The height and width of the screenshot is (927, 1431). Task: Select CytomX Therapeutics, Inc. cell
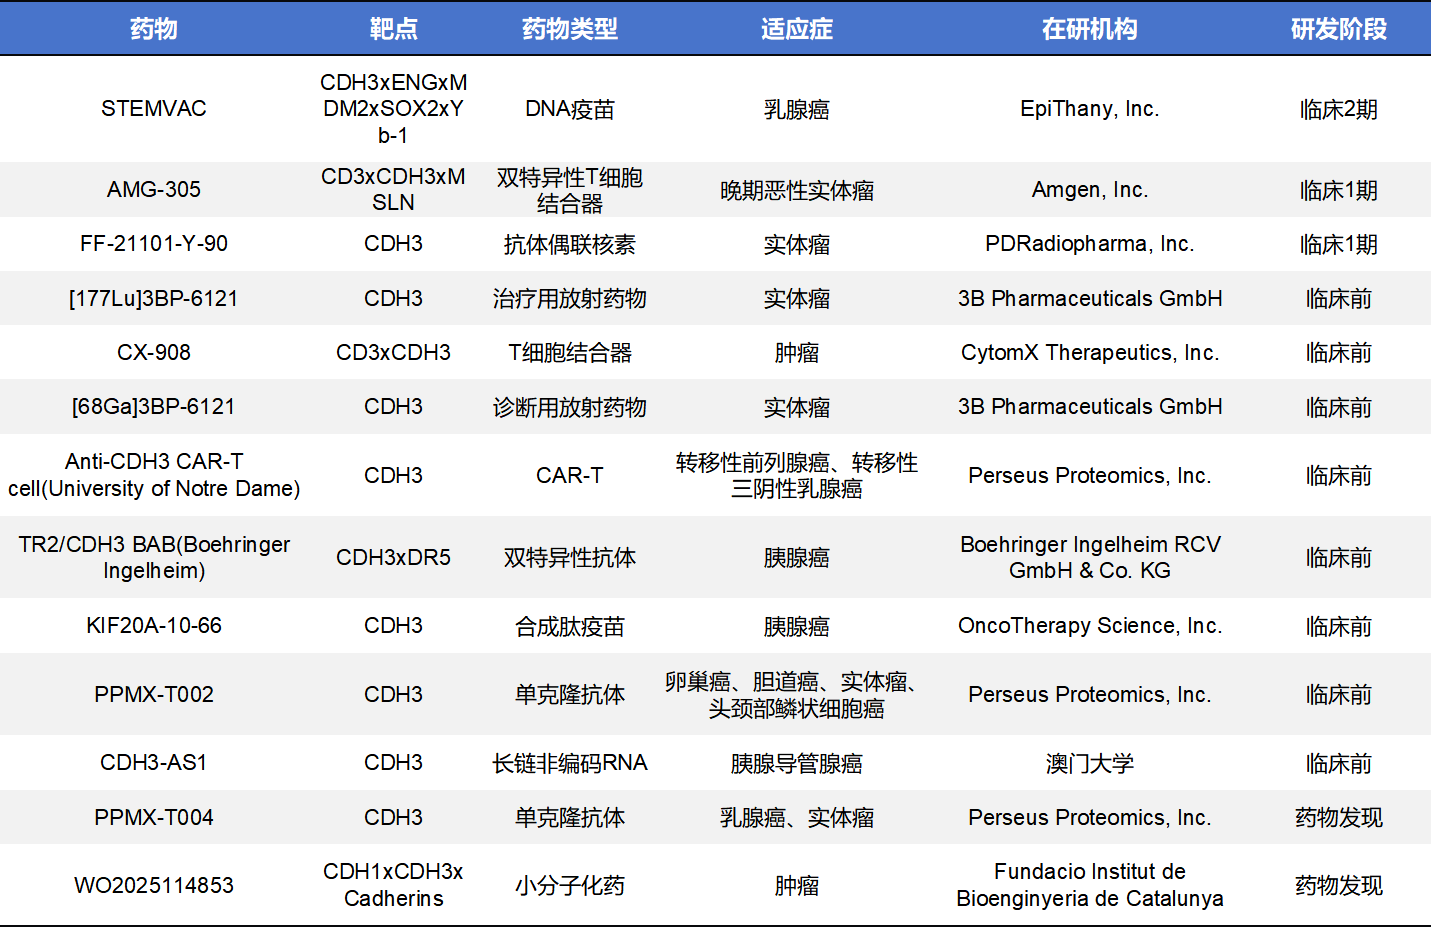1089,353
